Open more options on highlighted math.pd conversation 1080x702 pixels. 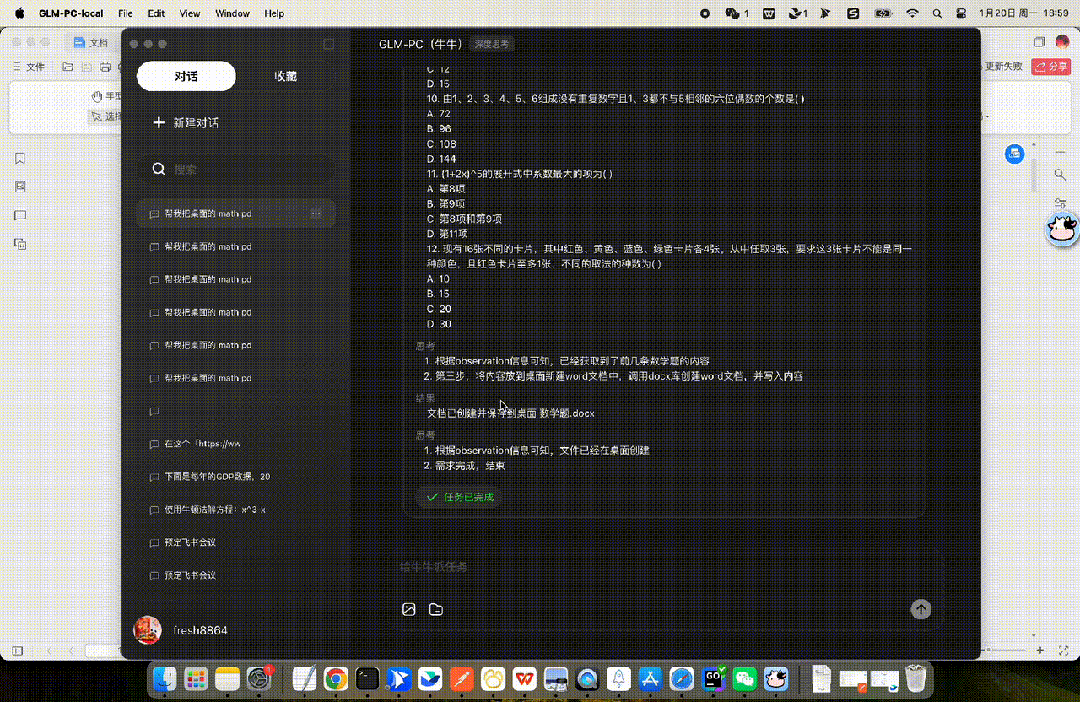[317, 214]
